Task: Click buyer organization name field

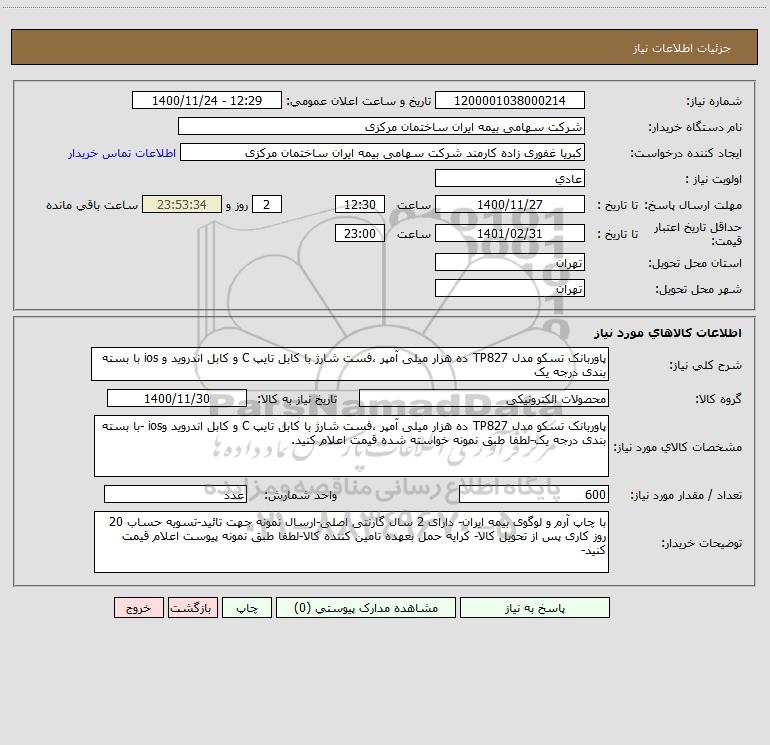Action: coord(381,126)
